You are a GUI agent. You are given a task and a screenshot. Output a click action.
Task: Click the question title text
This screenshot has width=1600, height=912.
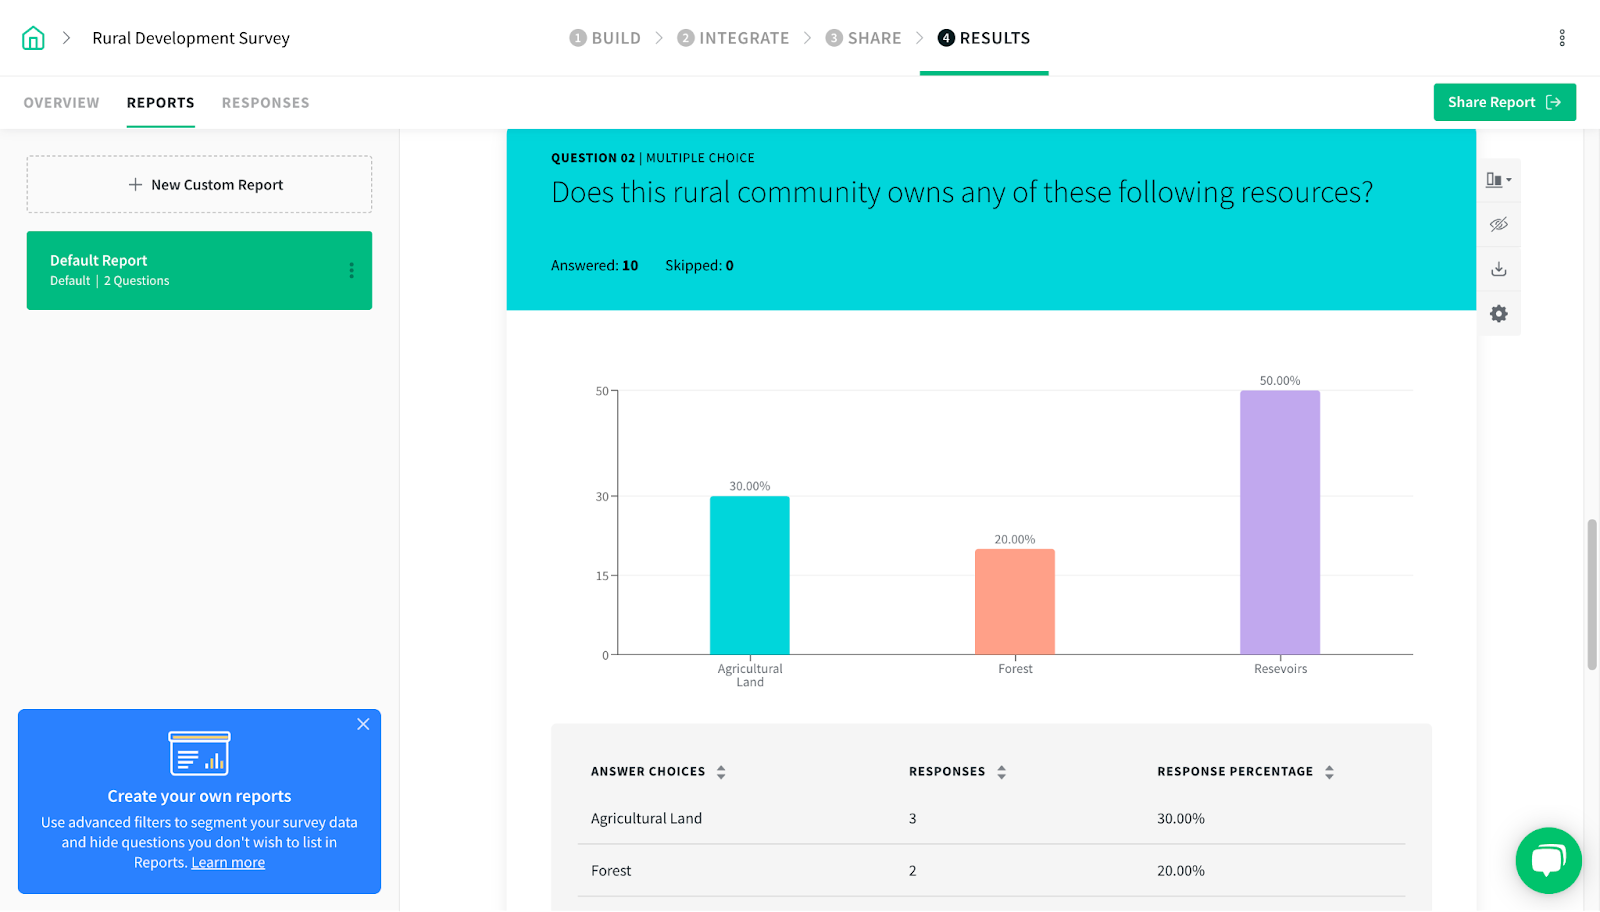tap(962, 192)
